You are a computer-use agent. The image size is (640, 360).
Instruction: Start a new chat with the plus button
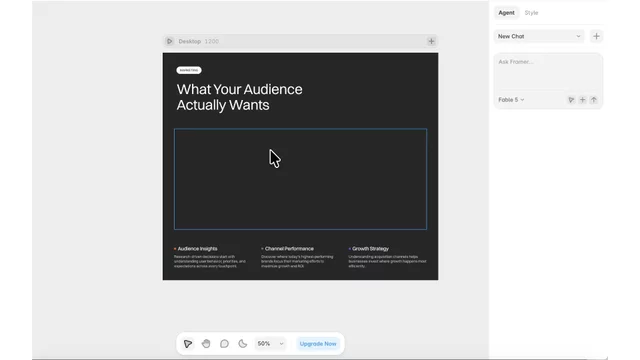click(596, 36)
